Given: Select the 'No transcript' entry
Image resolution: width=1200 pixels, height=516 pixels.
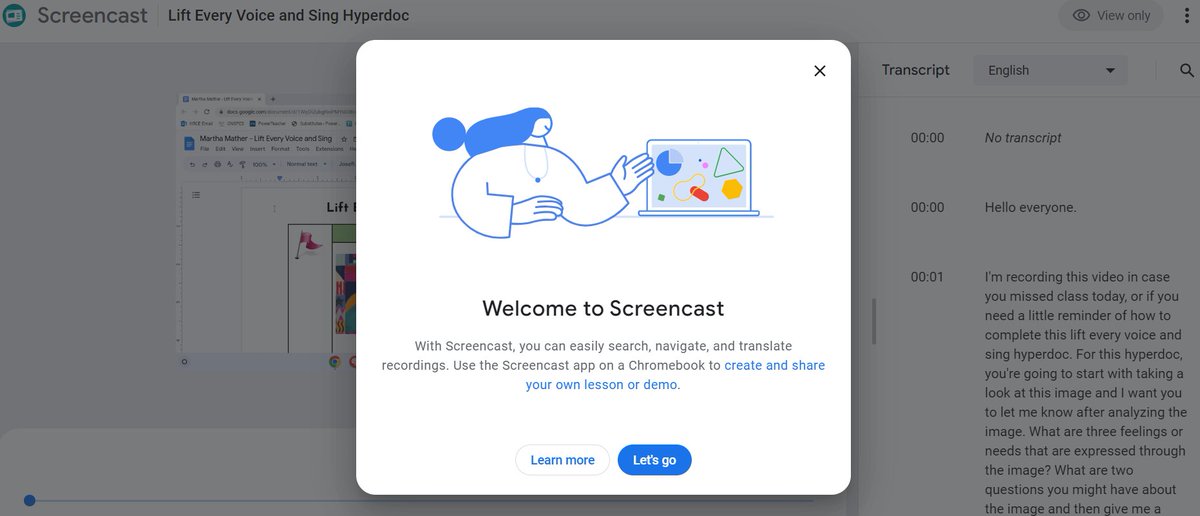Looking at the screenshot, I should (1023, 138).
